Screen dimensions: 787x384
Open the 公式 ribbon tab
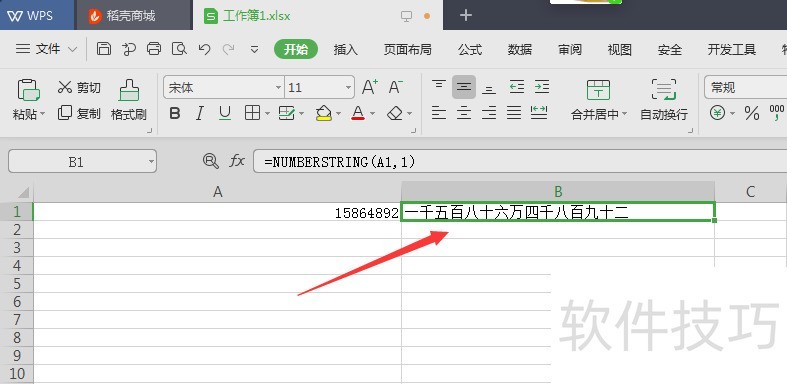pyautogui.click(x=470, y=49)
